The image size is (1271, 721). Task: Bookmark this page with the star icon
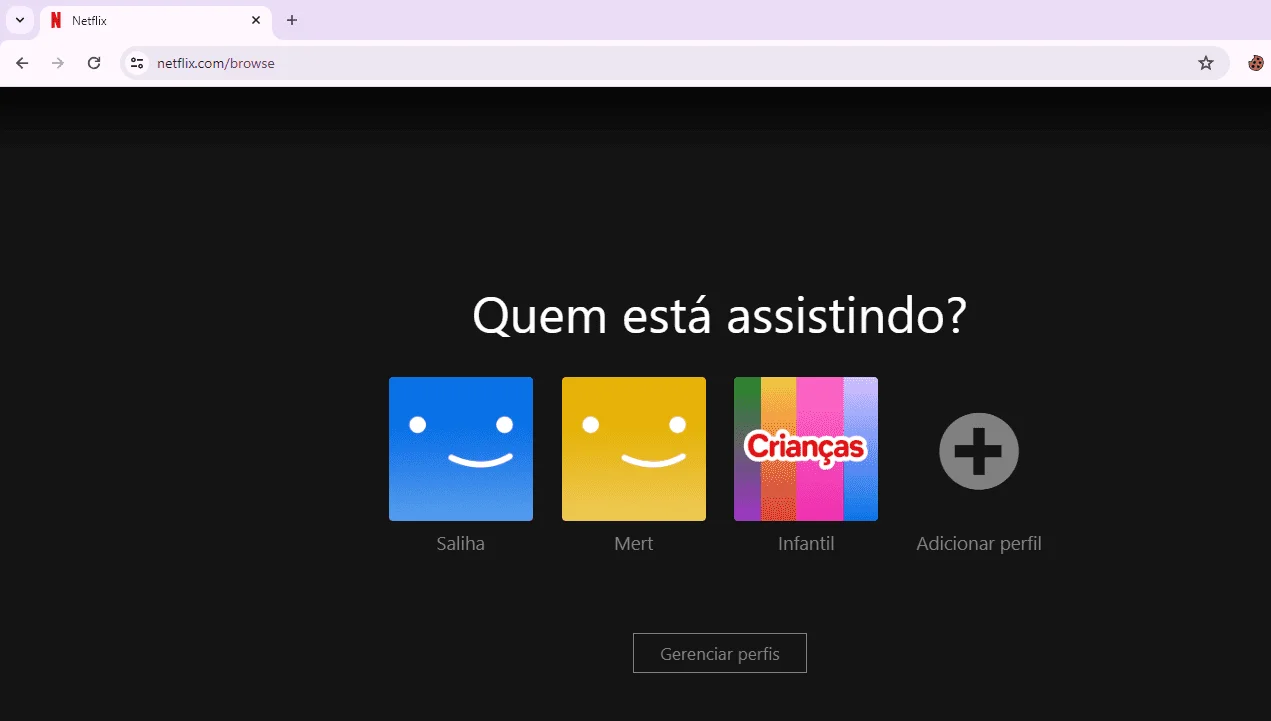[x=1206, y=63]
